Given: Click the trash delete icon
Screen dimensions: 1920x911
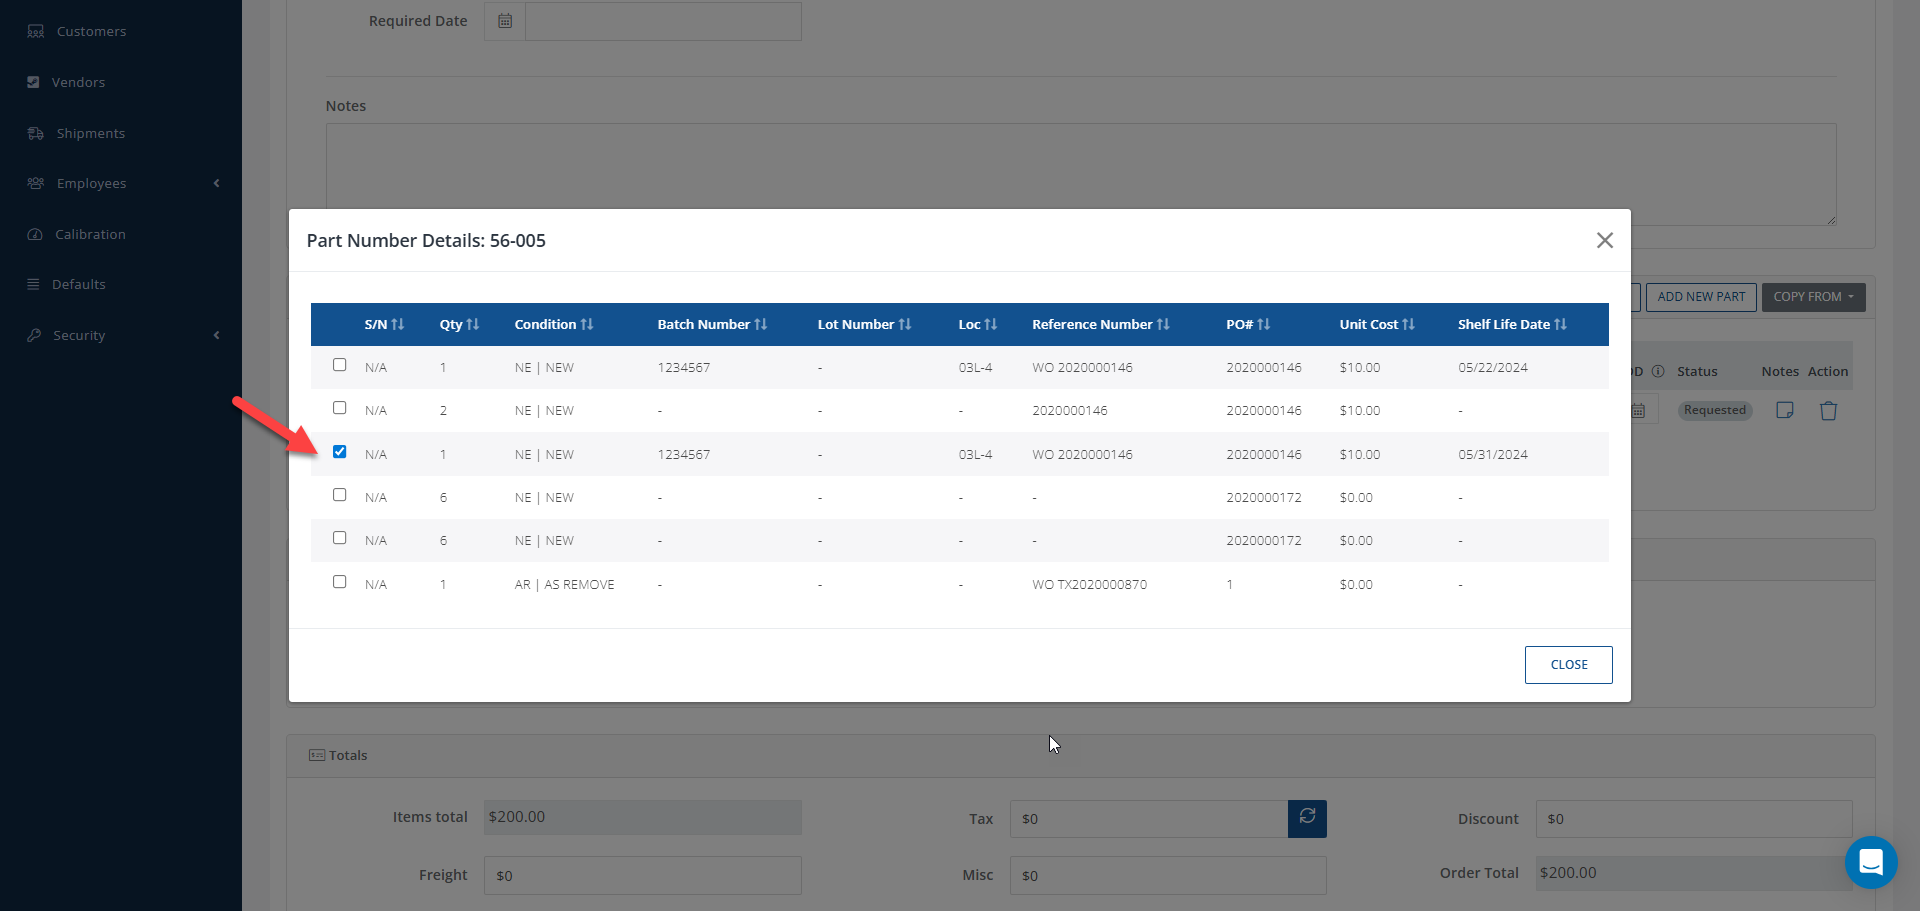Looking at the screenshot, I should click(1828, 411).
